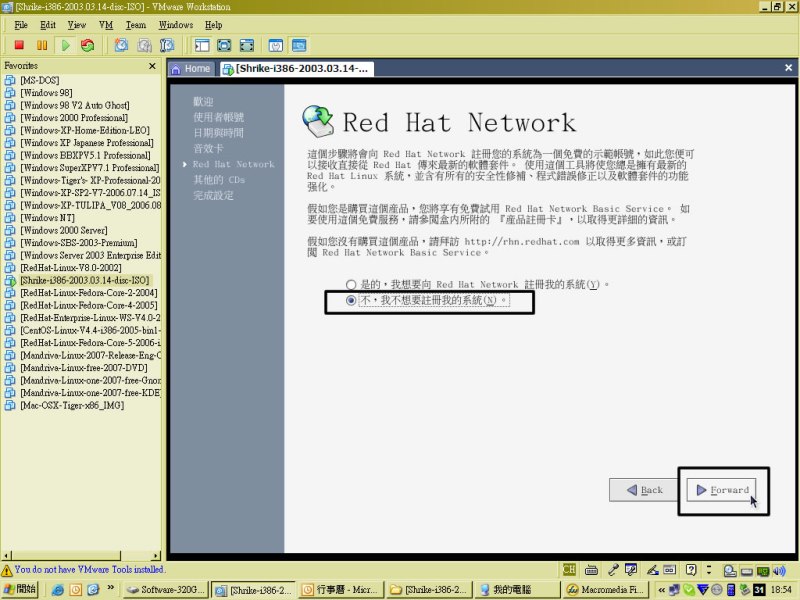Close the open VM tab with X

pos(788,67)
